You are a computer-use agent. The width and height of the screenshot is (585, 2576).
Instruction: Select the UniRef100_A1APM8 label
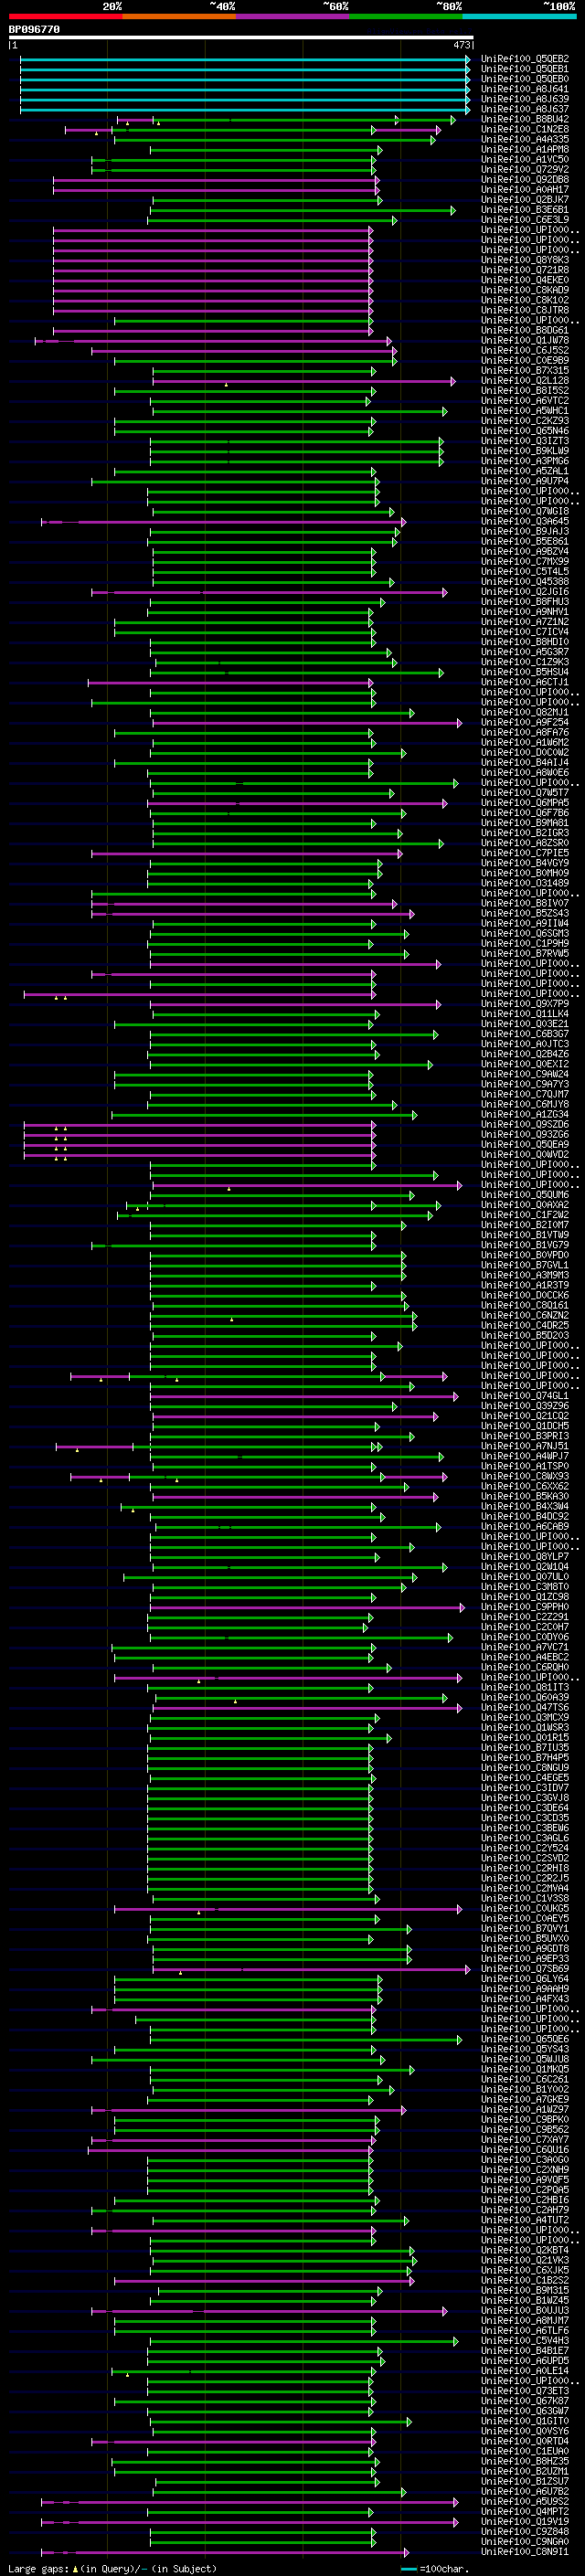pyautogui.click(x=525, y=149)
